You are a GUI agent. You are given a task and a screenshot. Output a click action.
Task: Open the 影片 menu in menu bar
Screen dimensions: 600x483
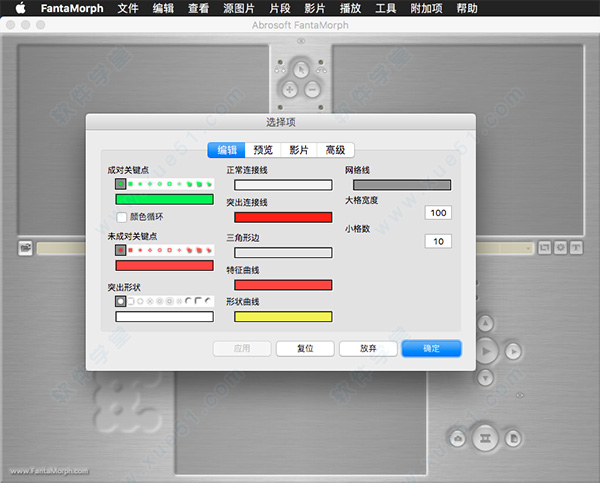tap(315, 8)
